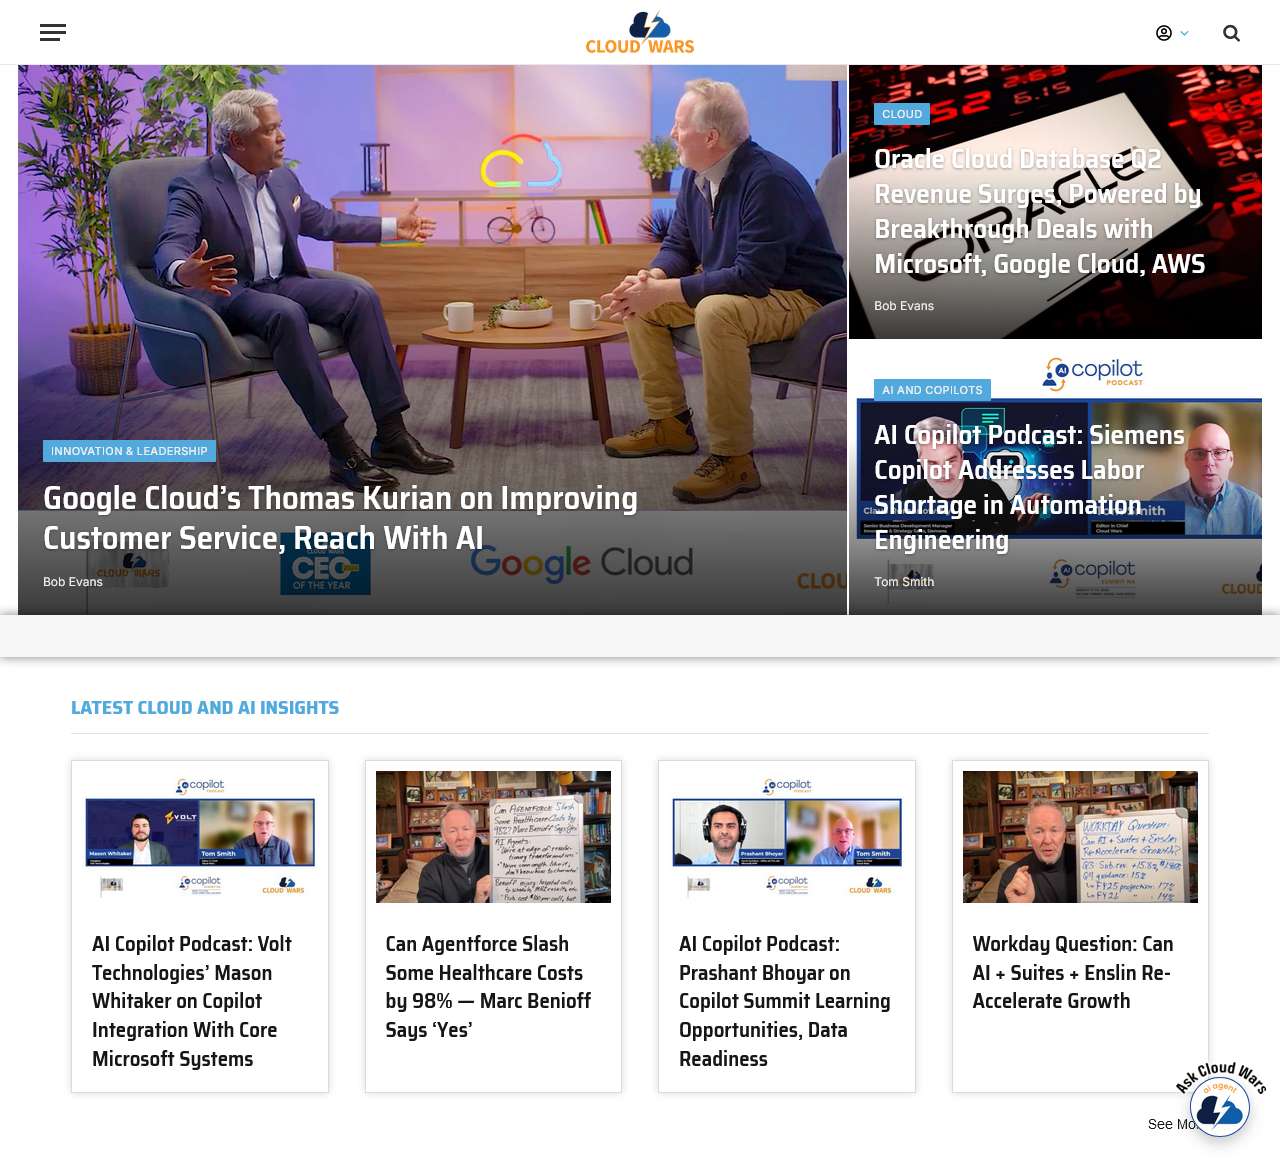
Task: Open the Workday Question video thumbnail
Action: pyautogui.click(x=1080, y=837)
